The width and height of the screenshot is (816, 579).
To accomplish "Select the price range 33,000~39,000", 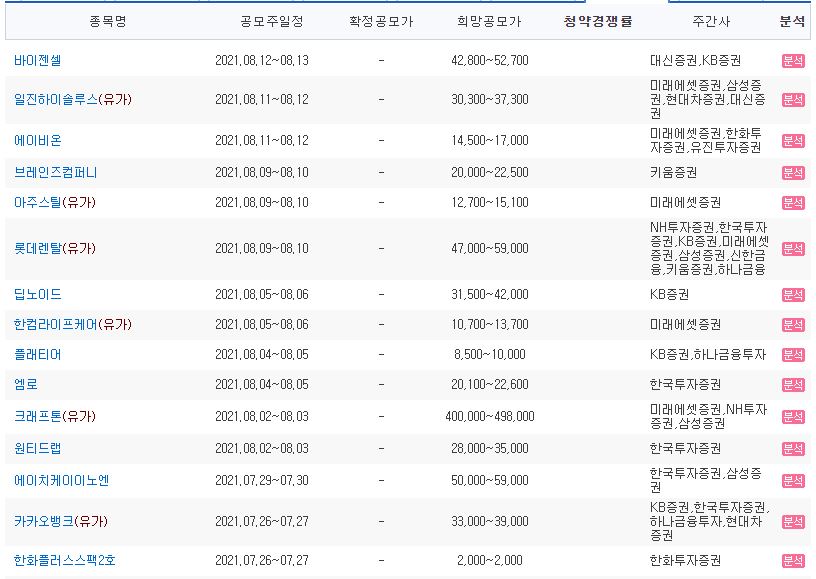I will pyautogui.click(x=490, y=521).
